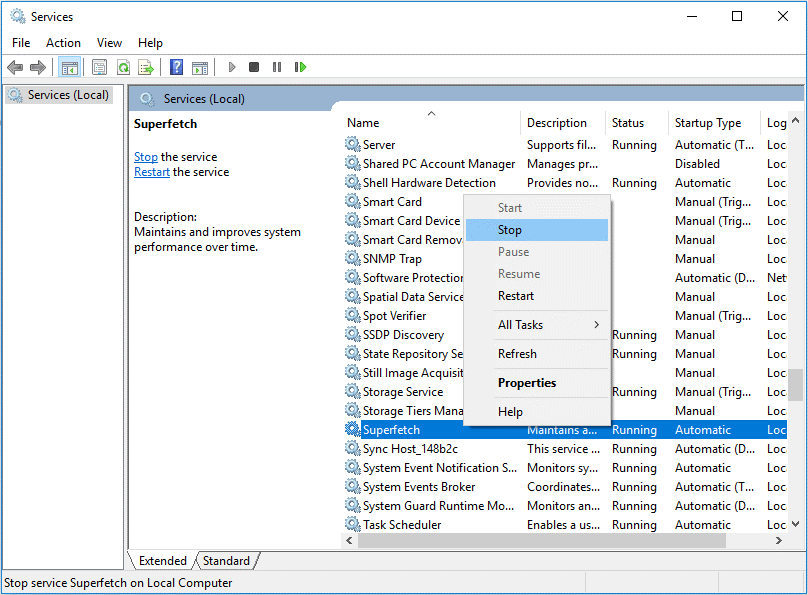
Task: Click the Start Service play icon
Action: [x=231, y=67]
